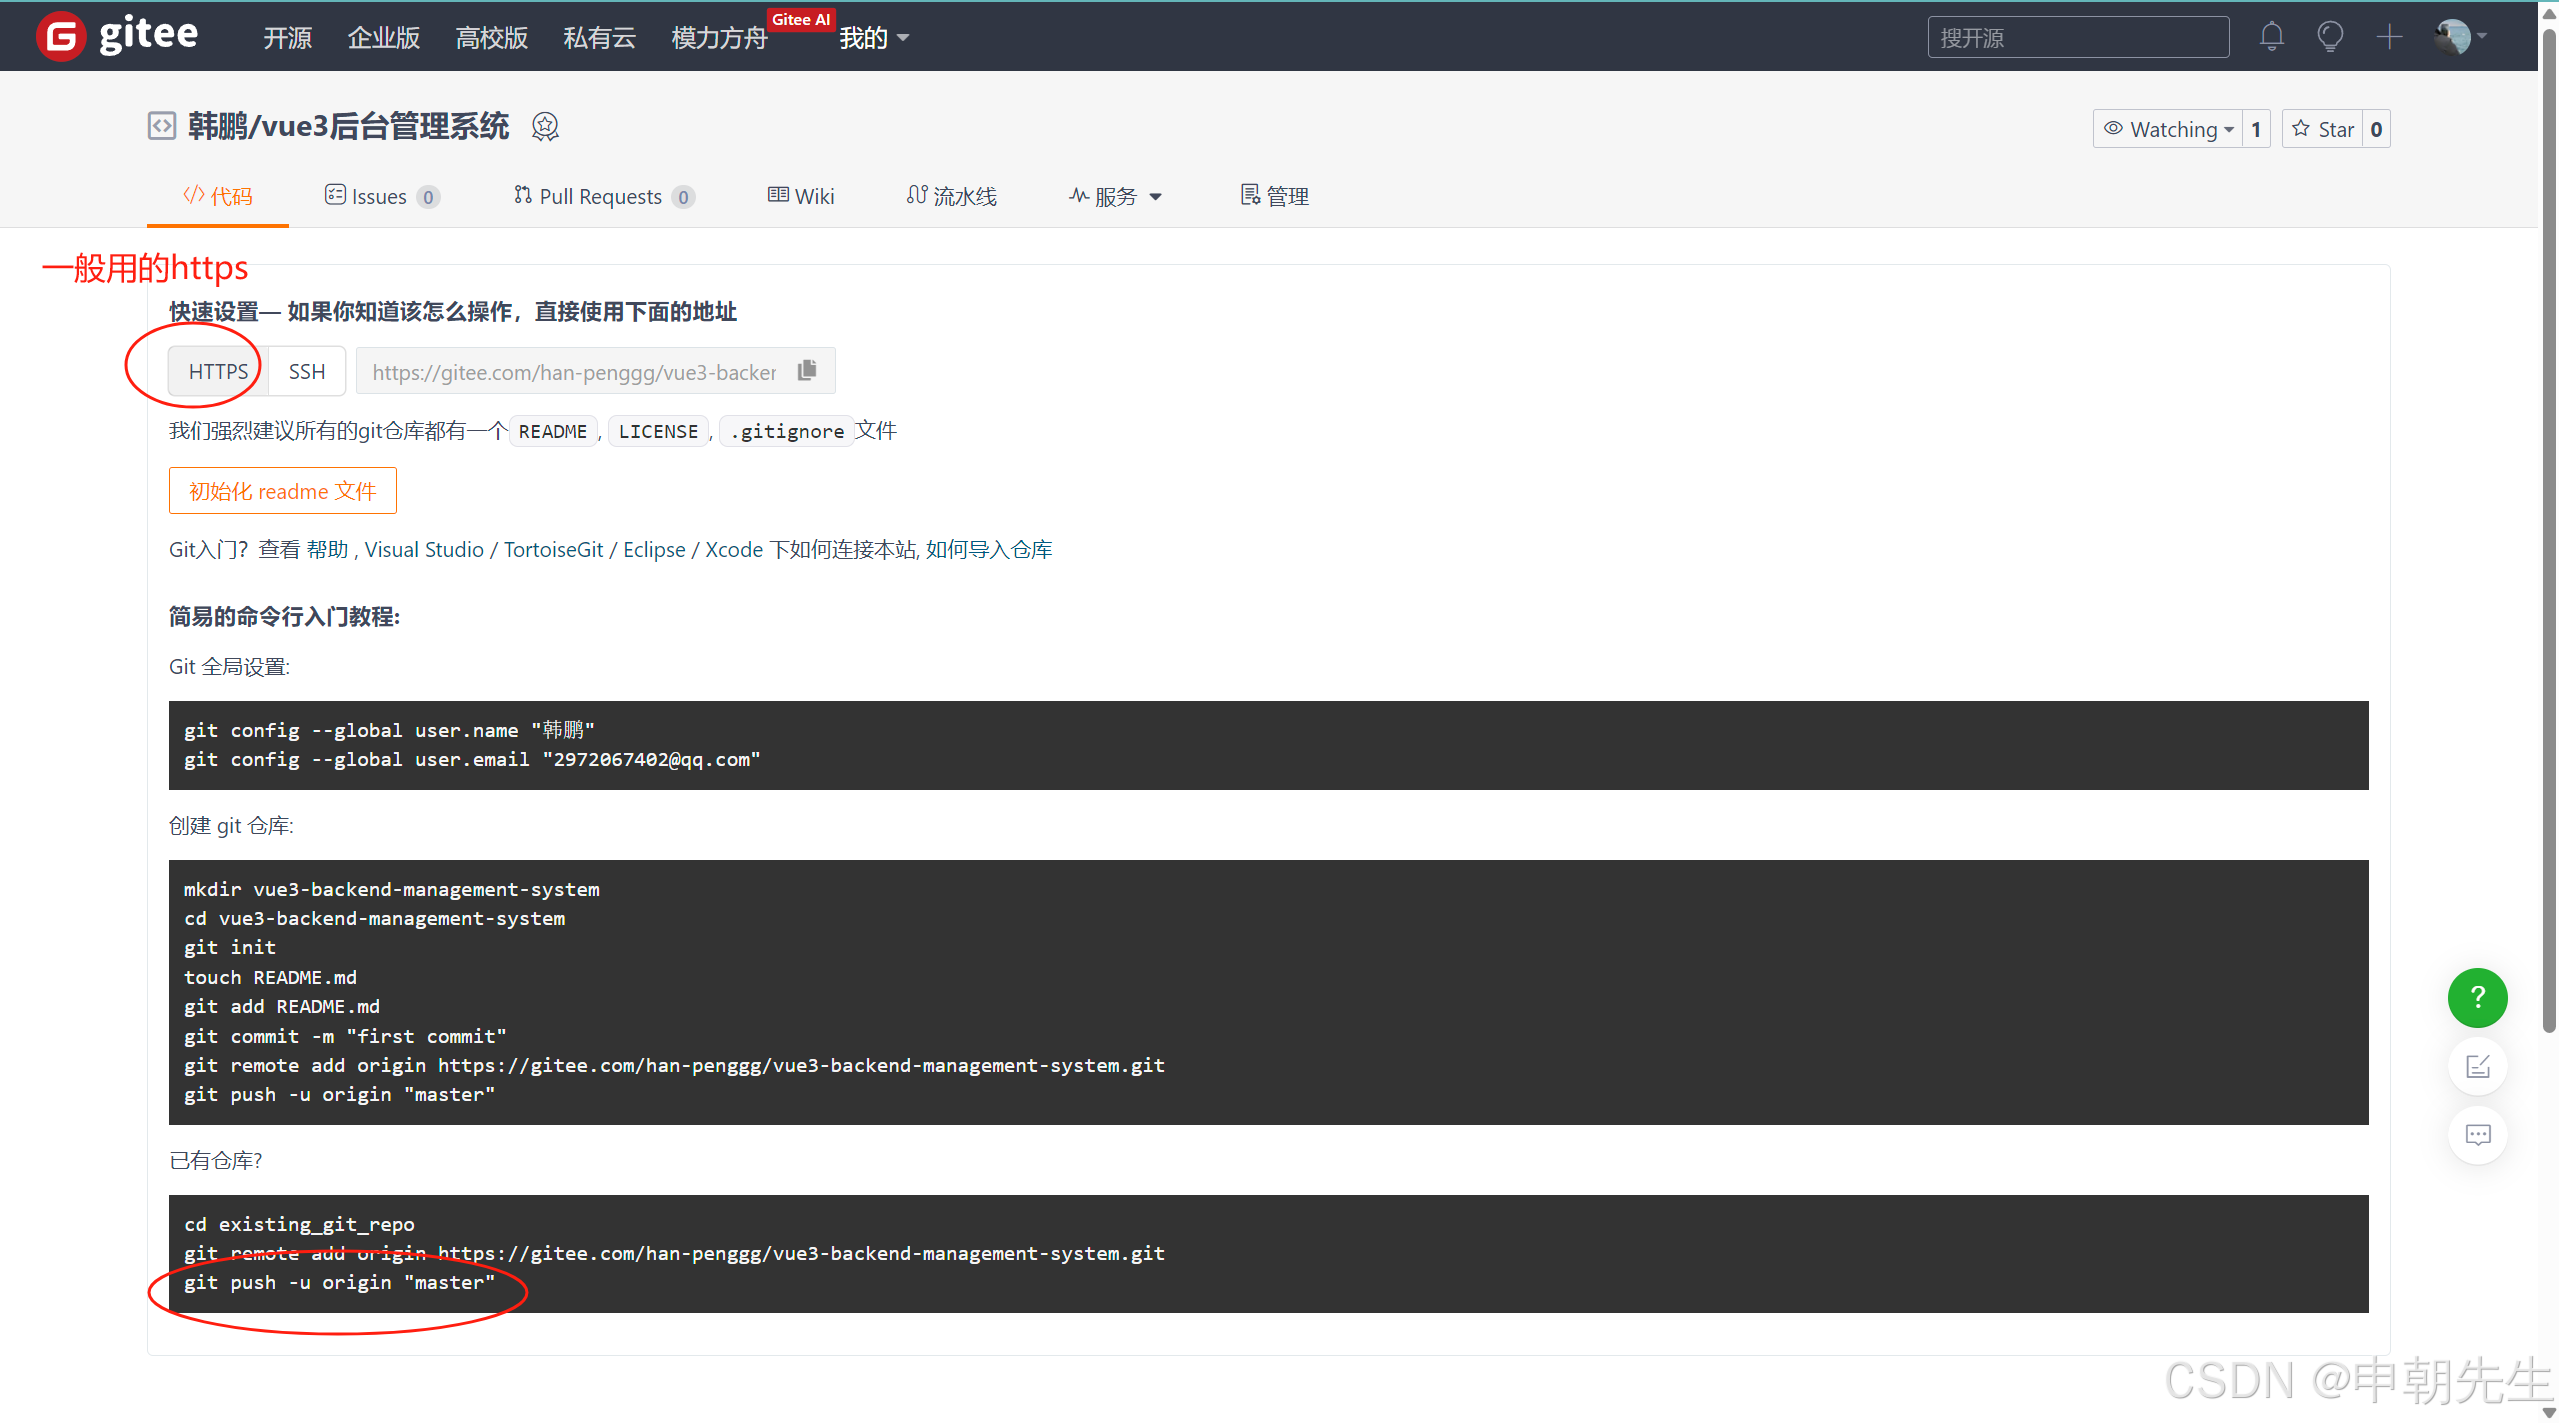
Task: Click the green help question mark button
Action: pyautogui.click(x=2477, y=997)
